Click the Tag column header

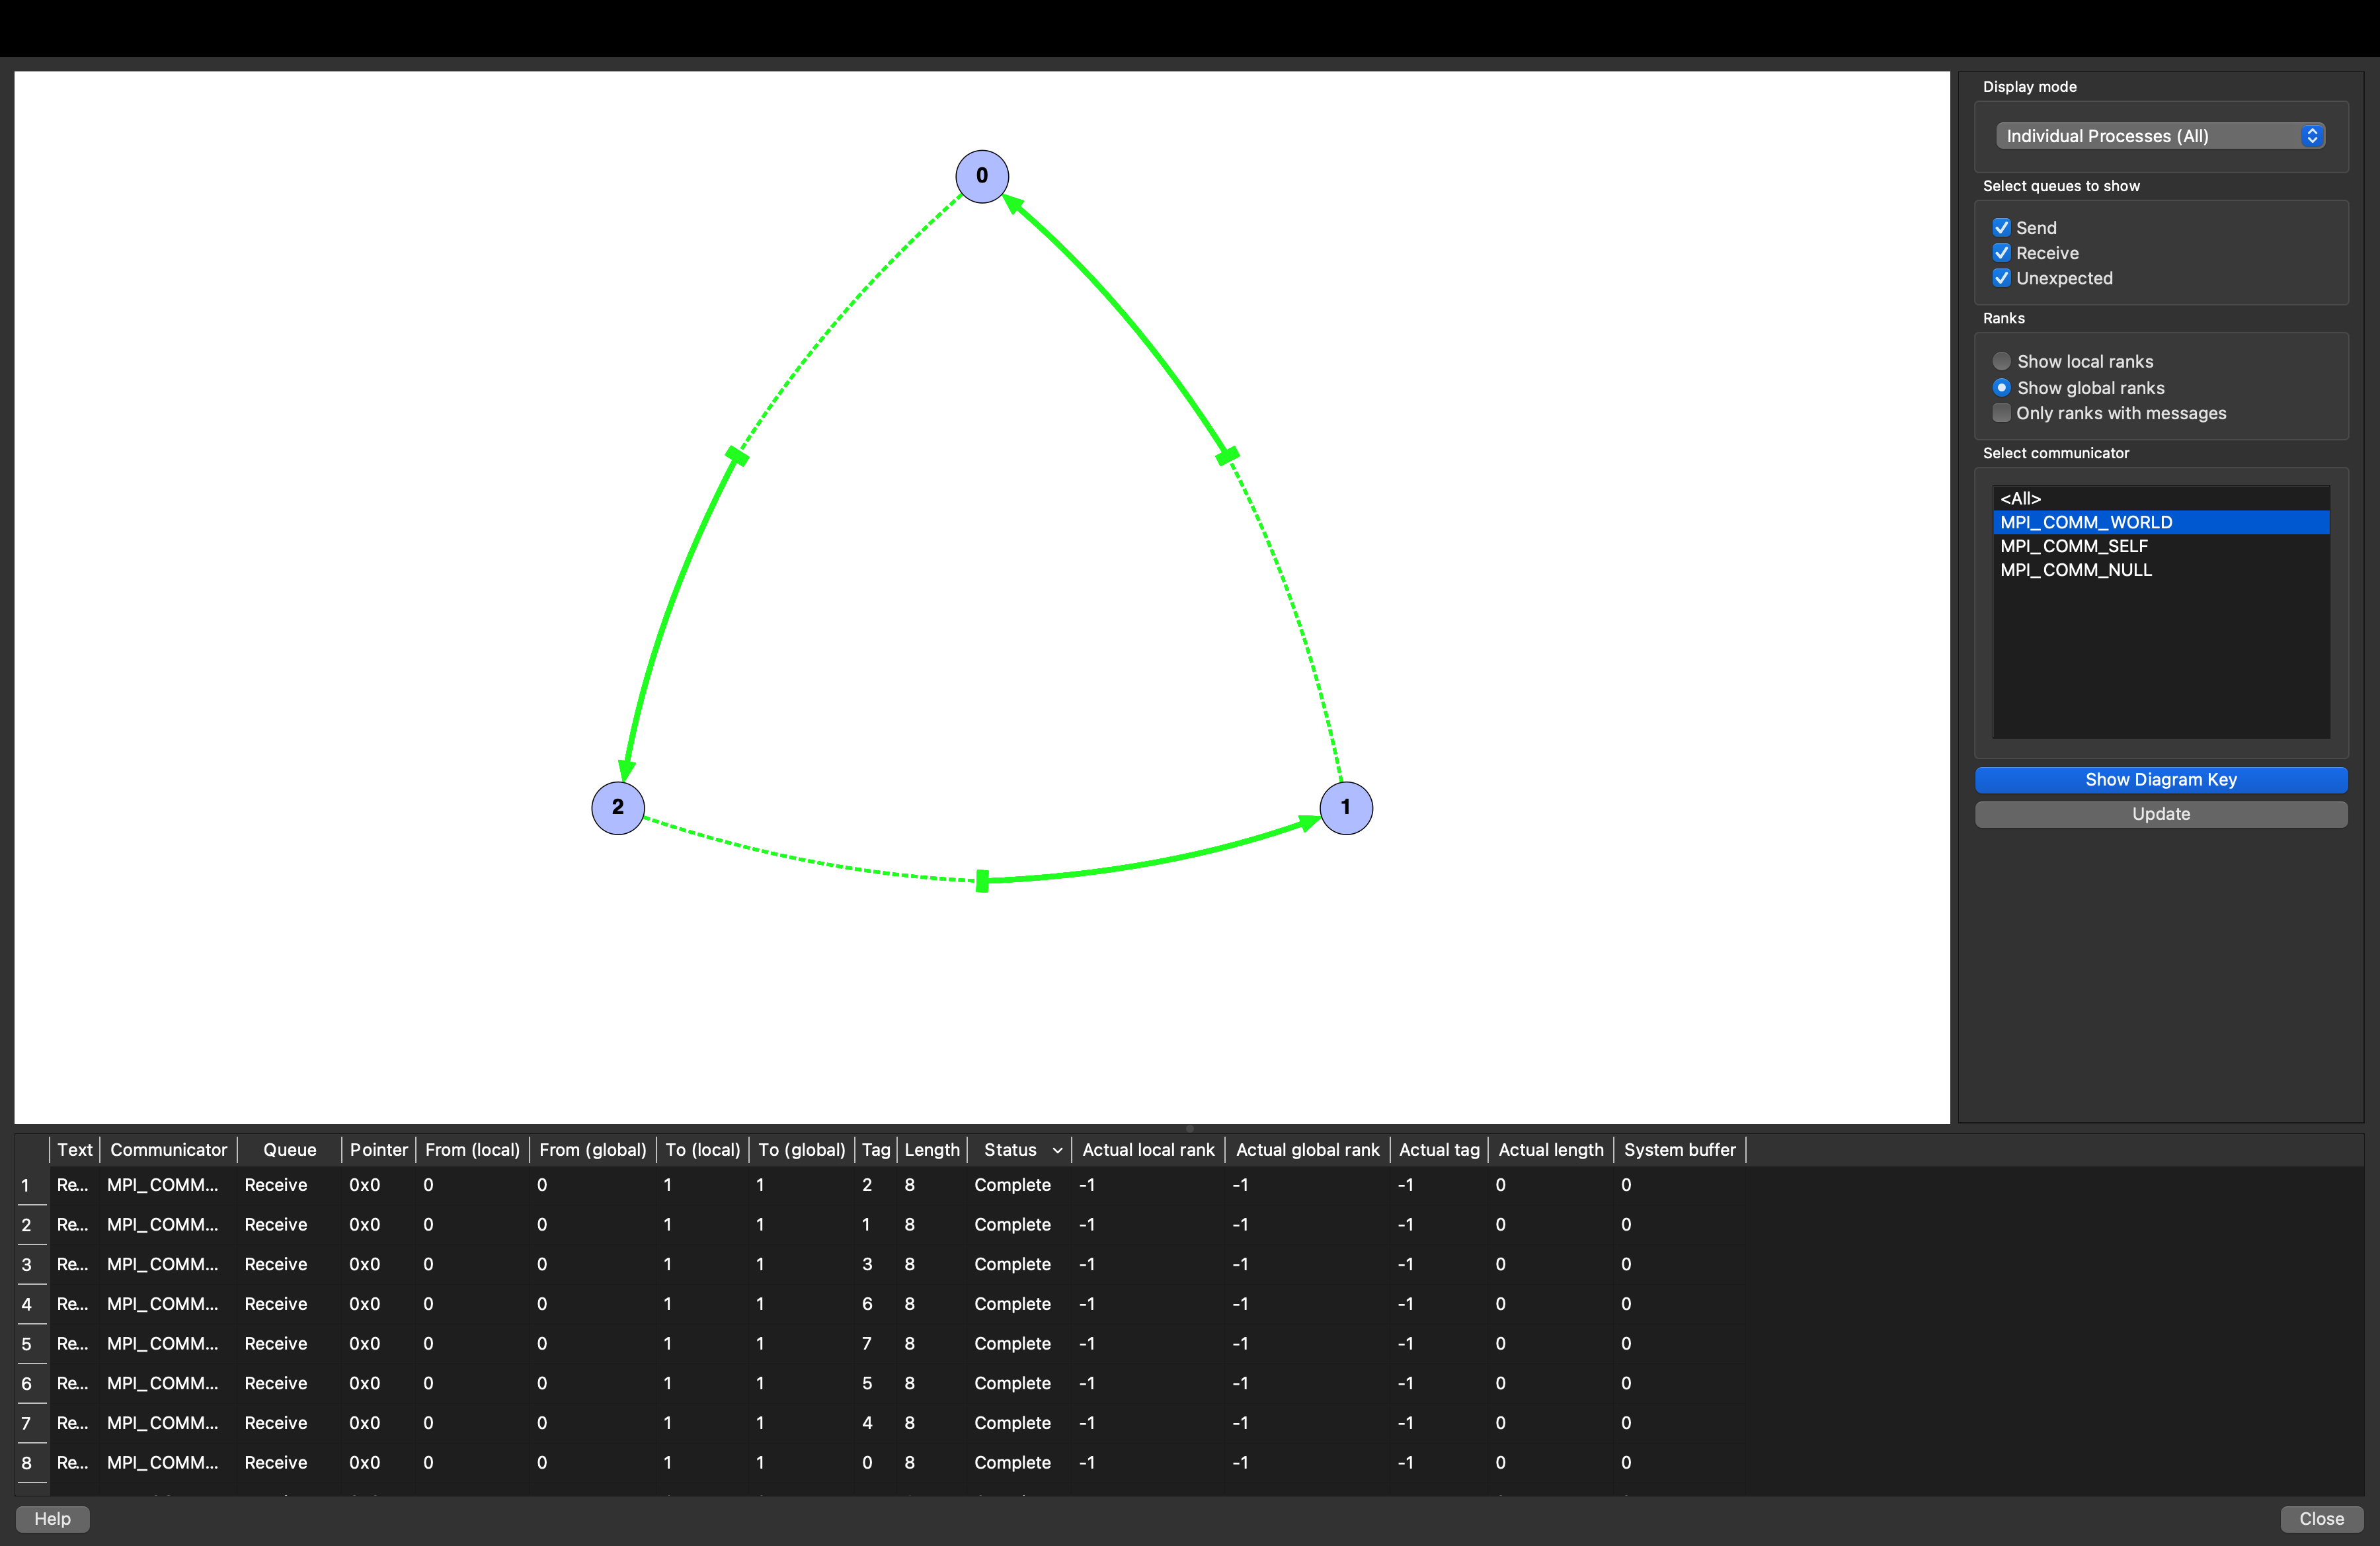(x=875, y=1150)
